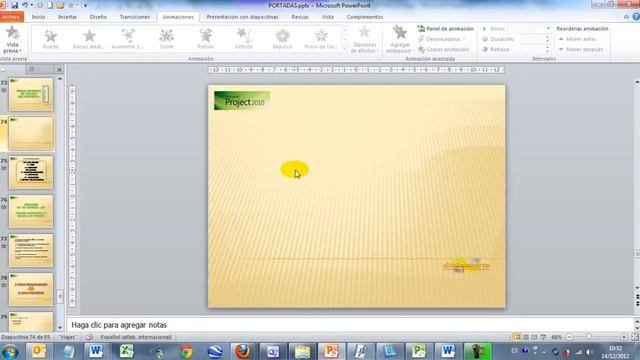The width and height of the screenshot is (640, 360).
Task: Open Presentación con diapositivas tab
Action: point(242,17)
